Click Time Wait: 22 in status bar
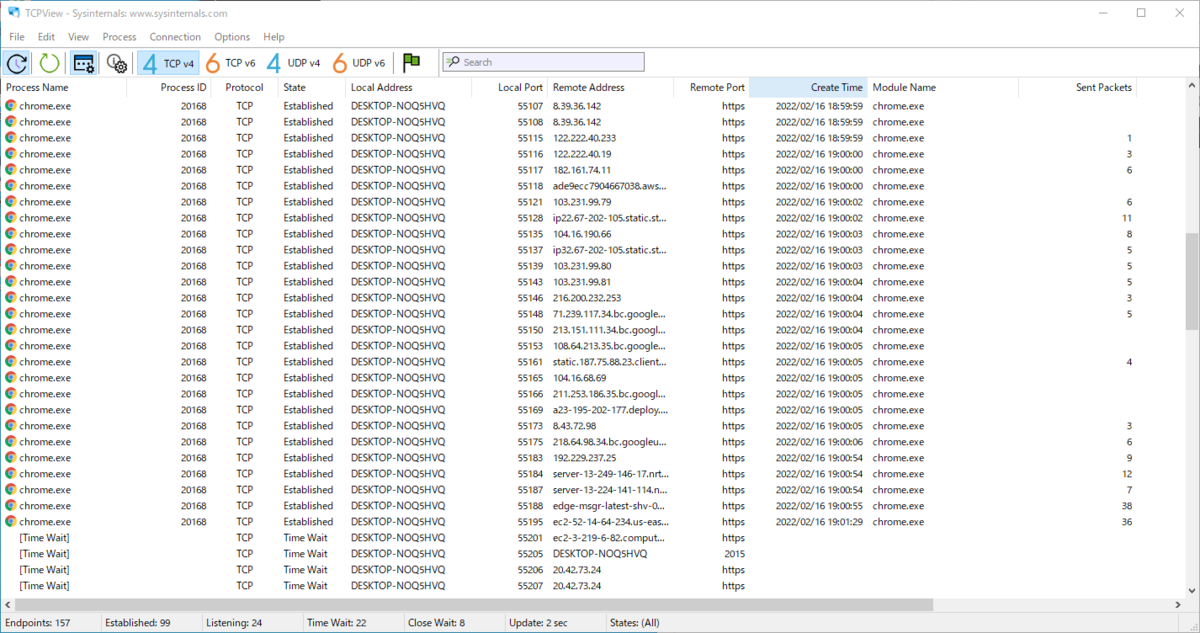The image size is (1200, 633). pos(338,623)
